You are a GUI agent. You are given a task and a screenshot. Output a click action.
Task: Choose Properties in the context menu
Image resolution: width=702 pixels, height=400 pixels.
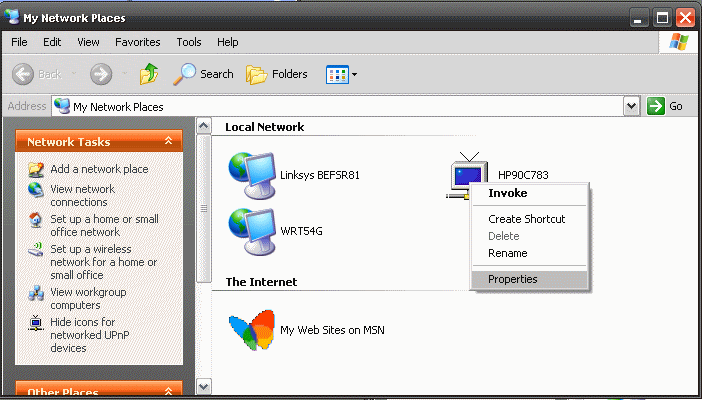[529, 279]
